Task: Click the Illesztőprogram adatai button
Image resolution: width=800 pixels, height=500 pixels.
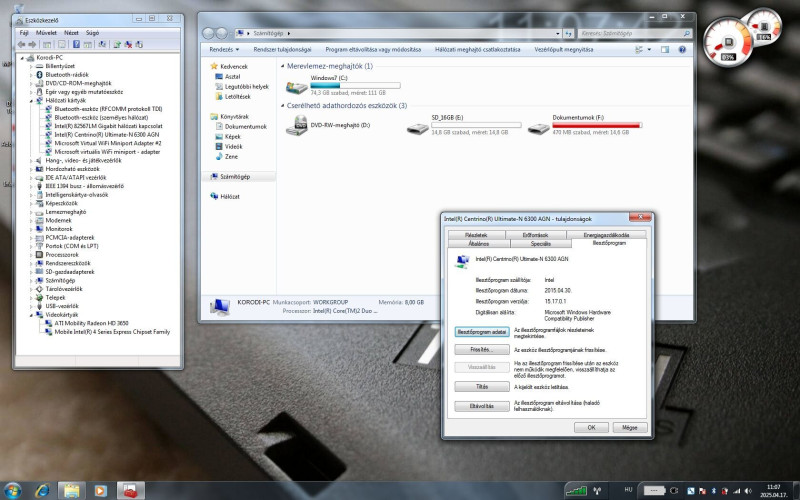Action: click(482, 332)
